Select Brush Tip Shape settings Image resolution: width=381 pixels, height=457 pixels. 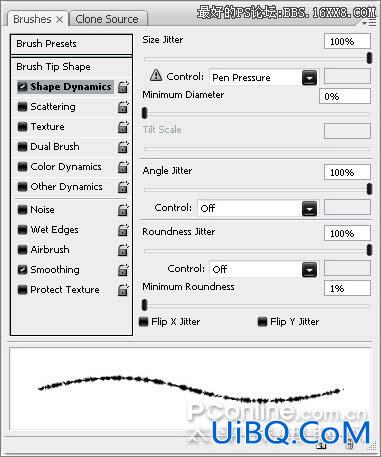coord(71,67)
